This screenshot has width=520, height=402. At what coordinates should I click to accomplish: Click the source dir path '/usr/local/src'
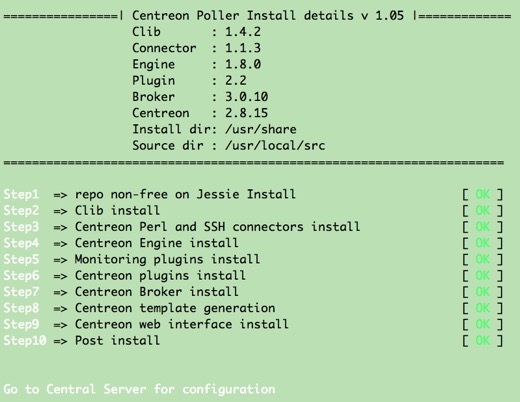(x=275, y=146)
